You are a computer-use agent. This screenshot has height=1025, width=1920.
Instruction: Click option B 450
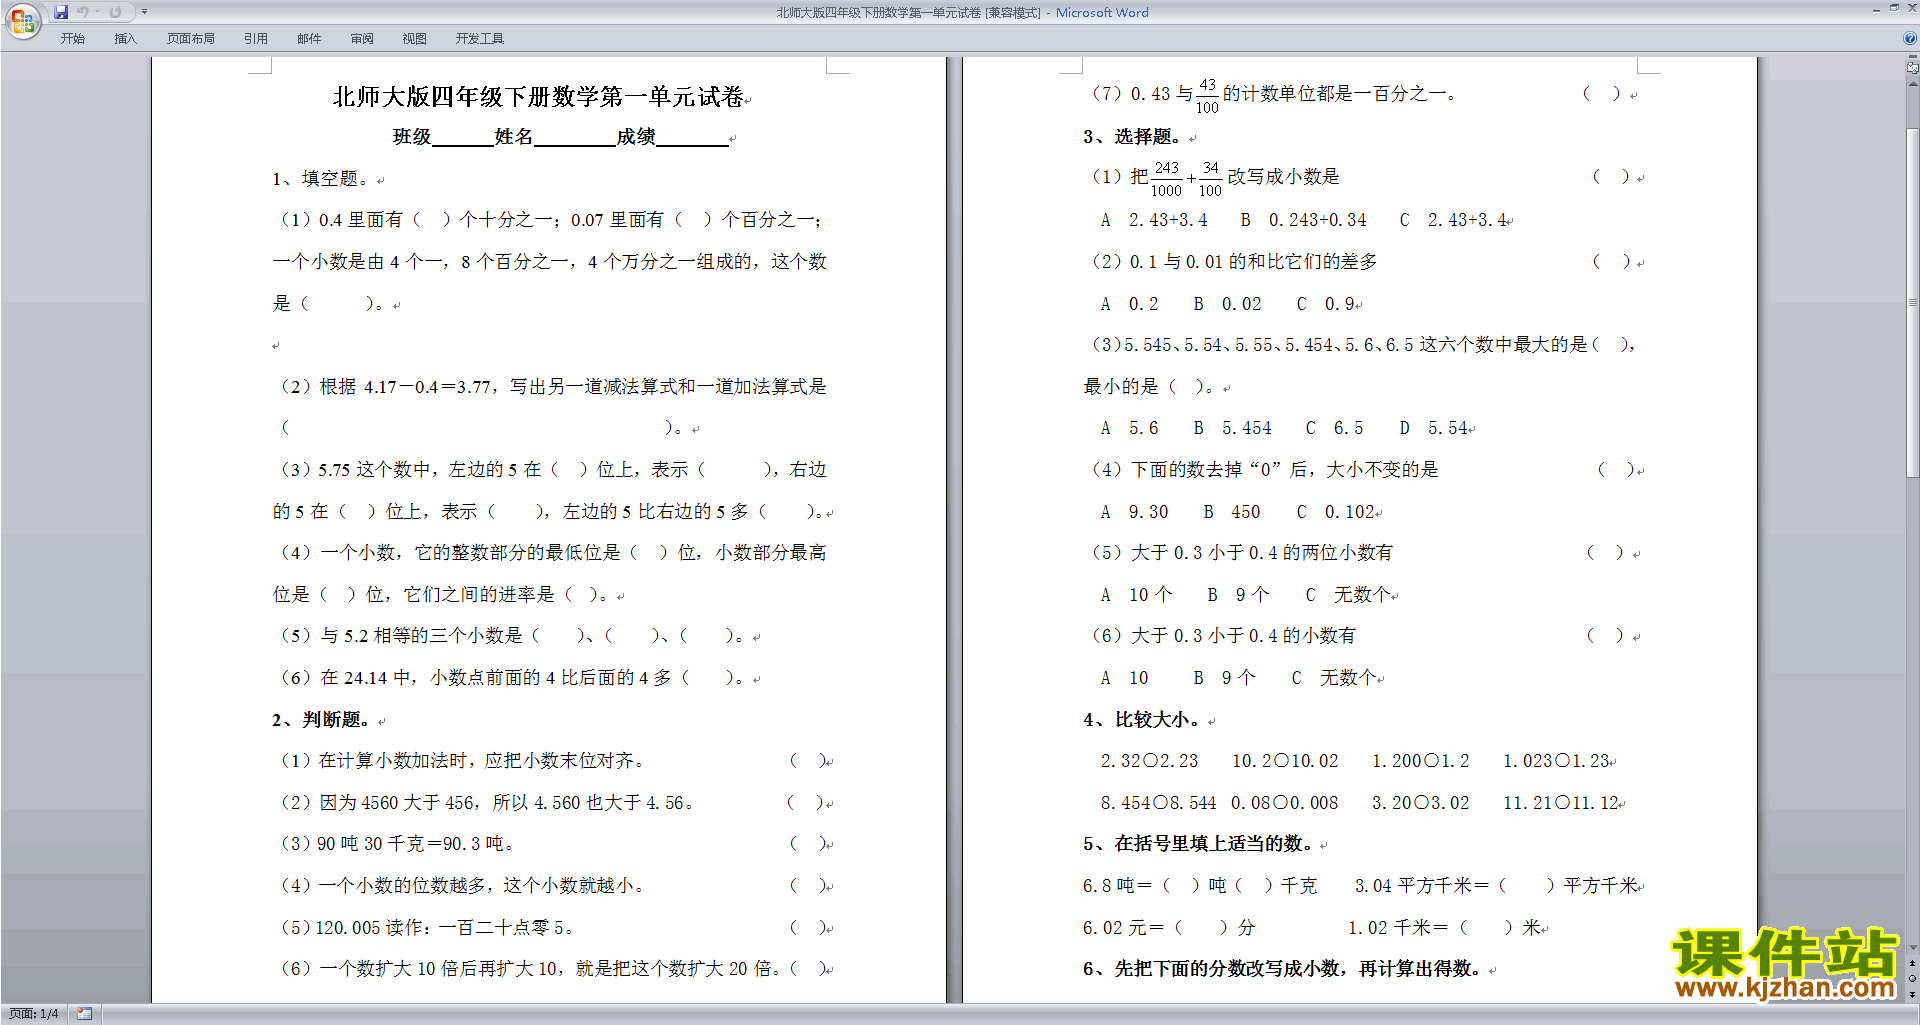tap(1231, 512)
